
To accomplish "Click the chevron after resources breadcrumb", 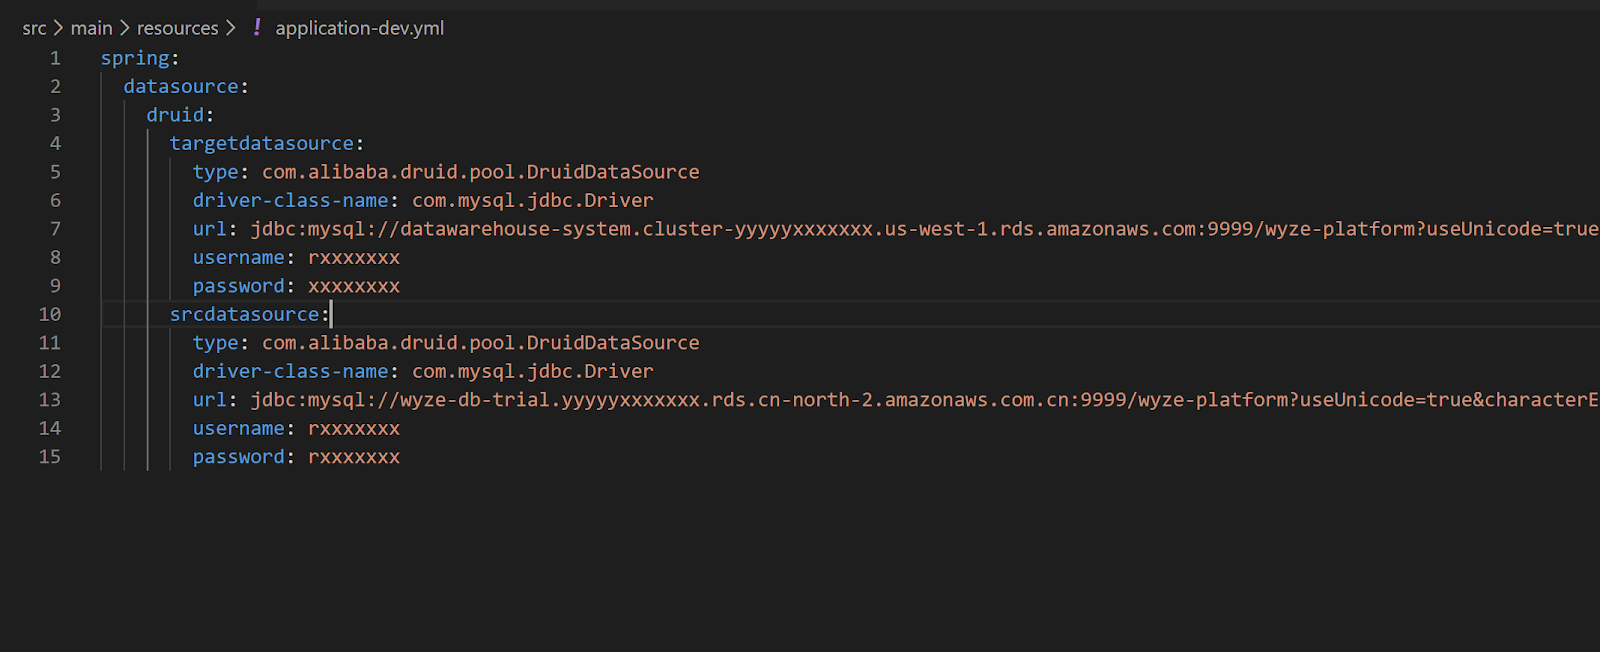I will click(231, 28).
